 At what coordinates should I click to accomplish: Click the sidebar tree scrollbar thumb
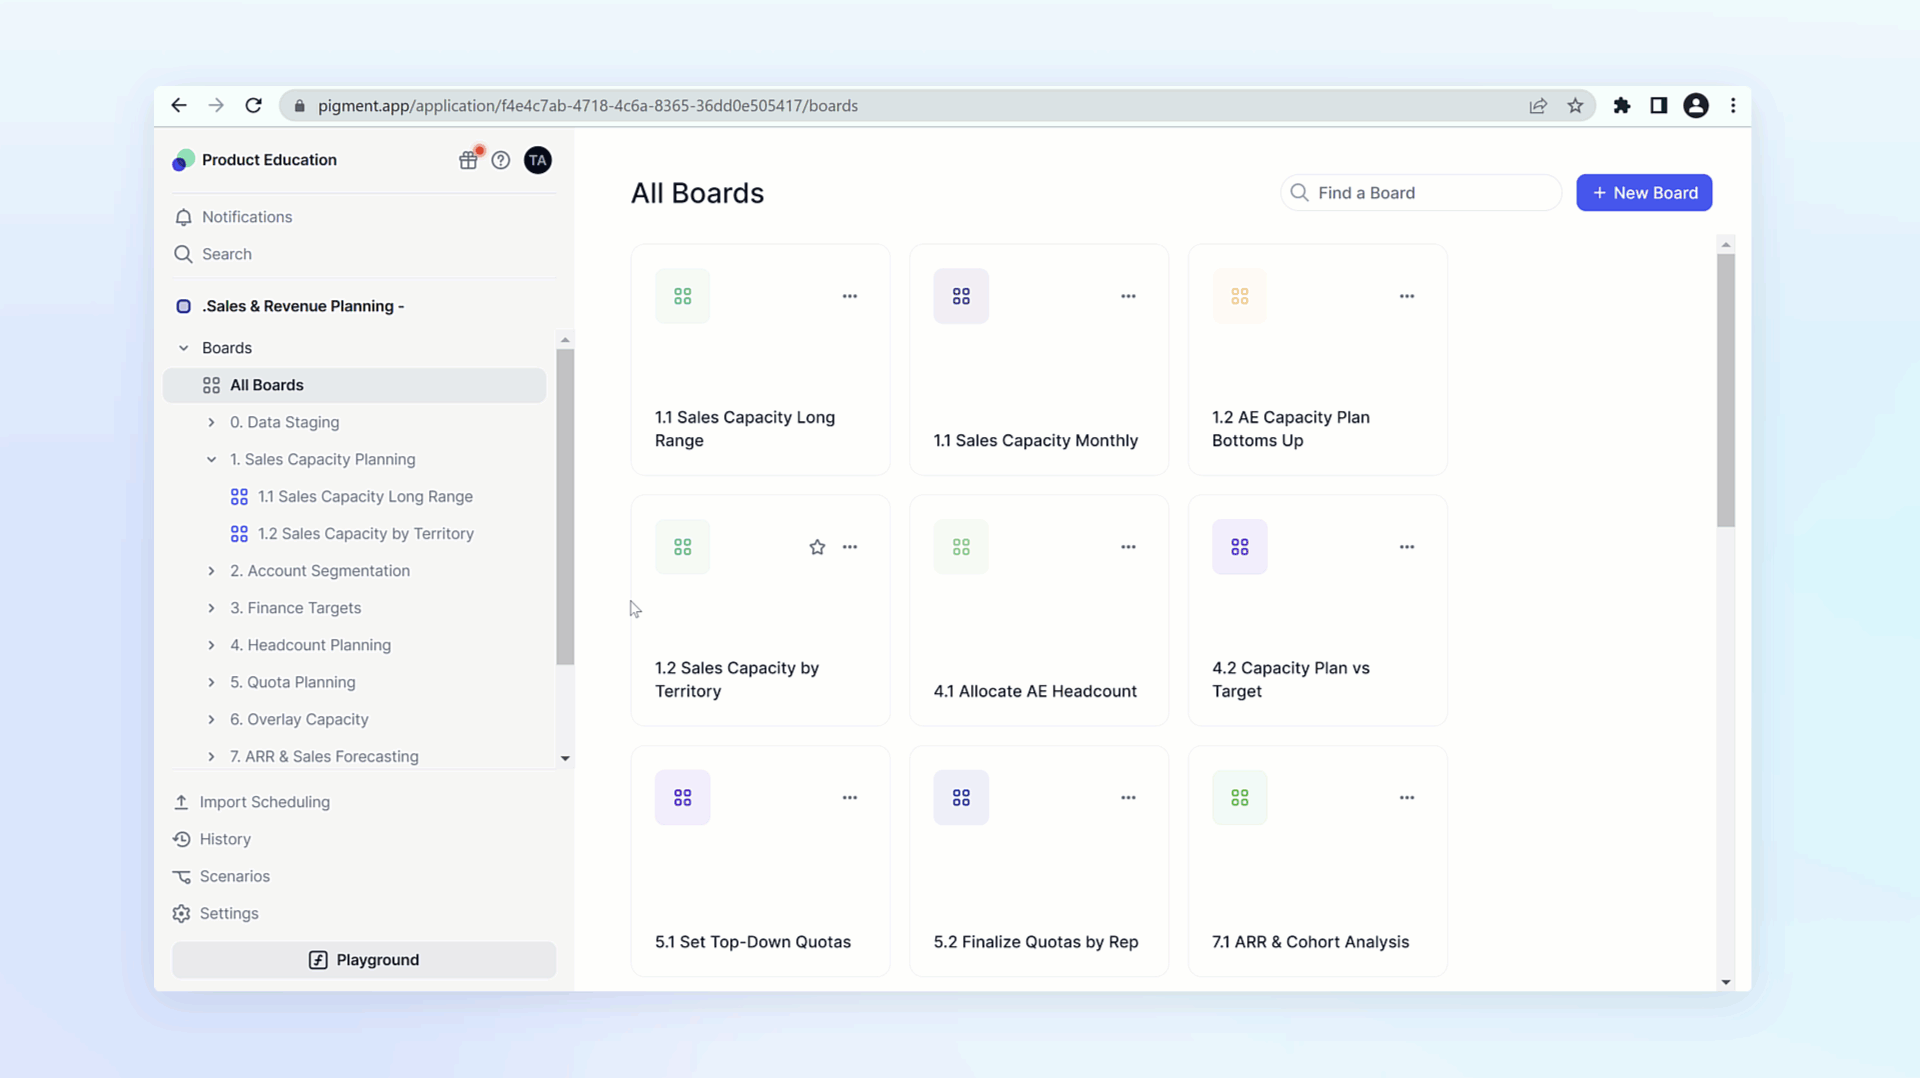[x=565, y=507]
